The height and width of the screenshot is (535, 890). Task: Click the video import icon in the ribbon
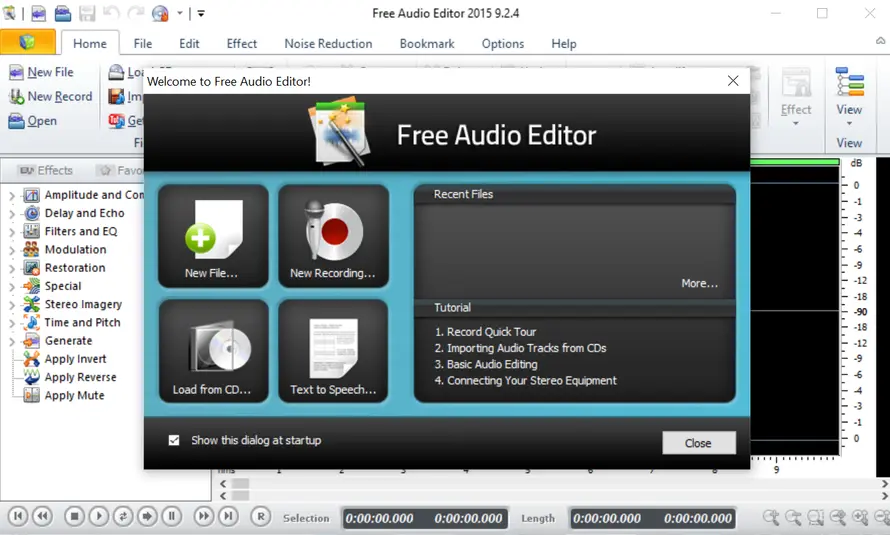coord(116,96)
